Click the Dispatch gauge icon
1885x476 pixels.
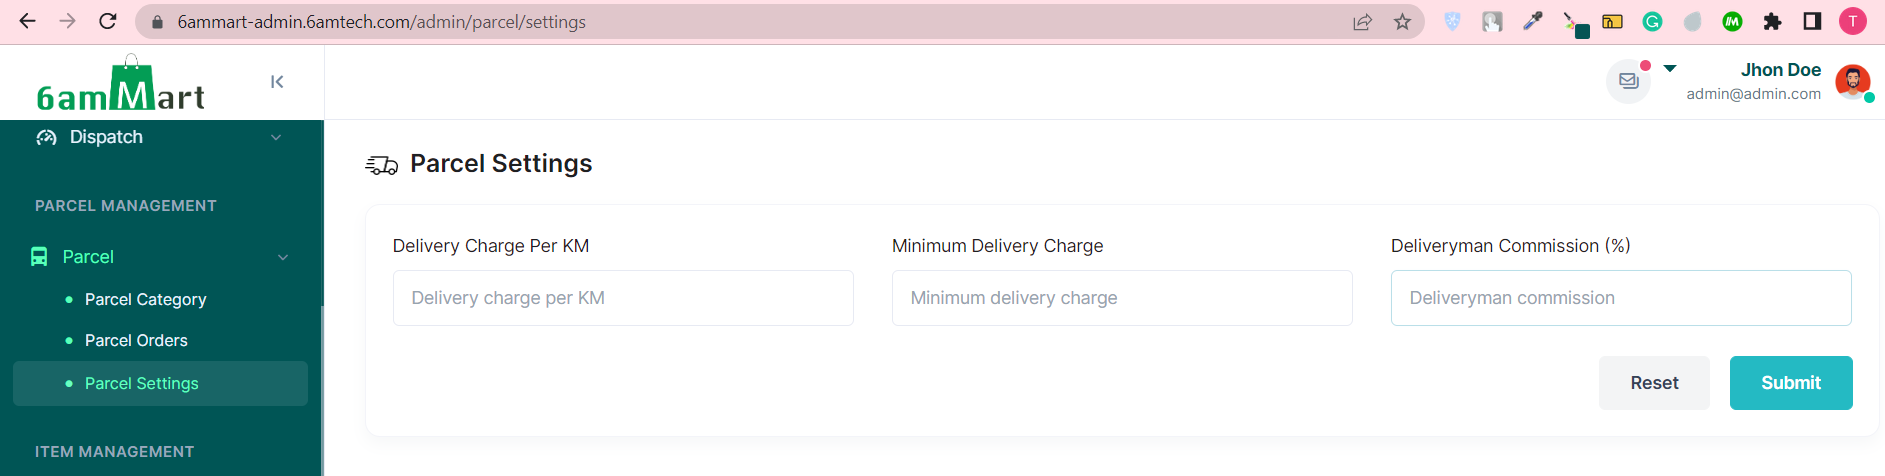pos(46,137)
